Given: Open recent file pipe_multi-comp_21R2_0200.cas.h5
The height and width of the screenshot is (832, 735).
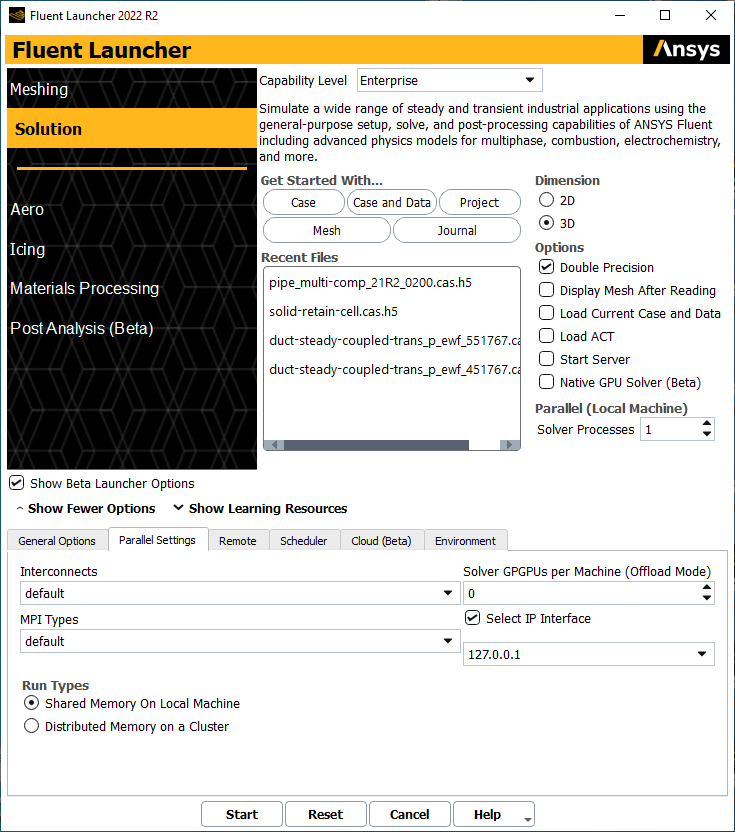Looking at the screenshot, I should (x=392, y=282).
